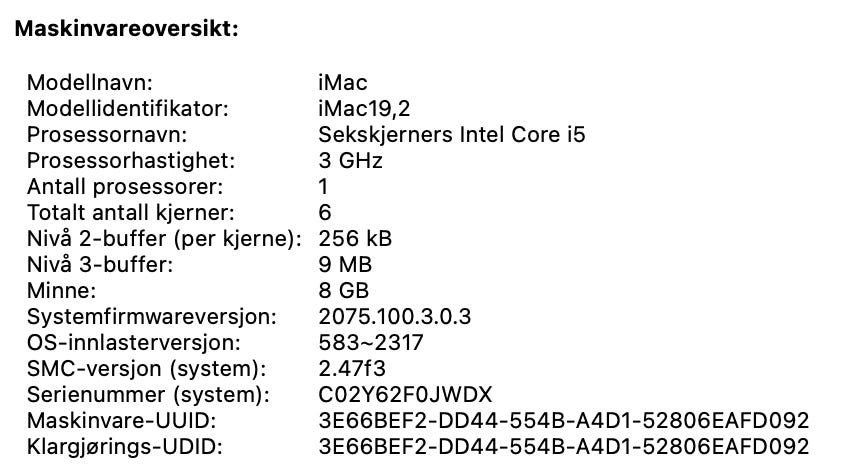Select the OS-innlasterversjon value 583~2317
The image size is (852, 472).
pyautogui.click(x=371, y=343)
